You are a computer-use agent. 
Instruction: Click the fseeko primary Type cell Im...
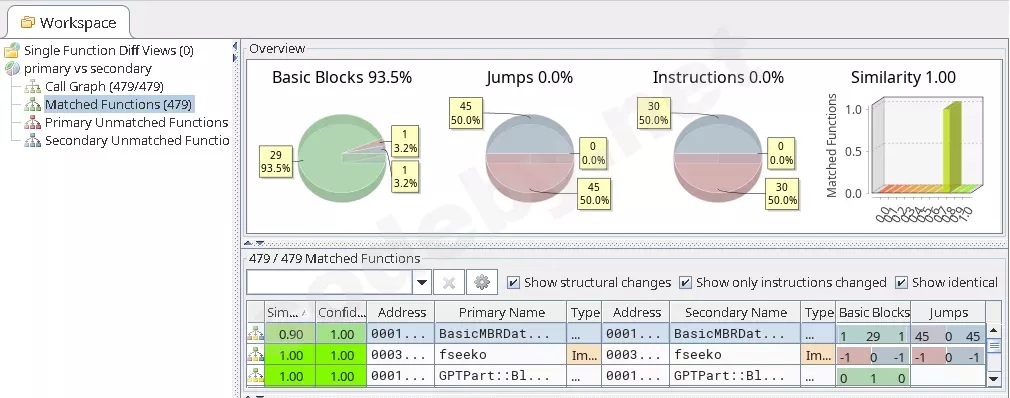(x=585, y=355)
